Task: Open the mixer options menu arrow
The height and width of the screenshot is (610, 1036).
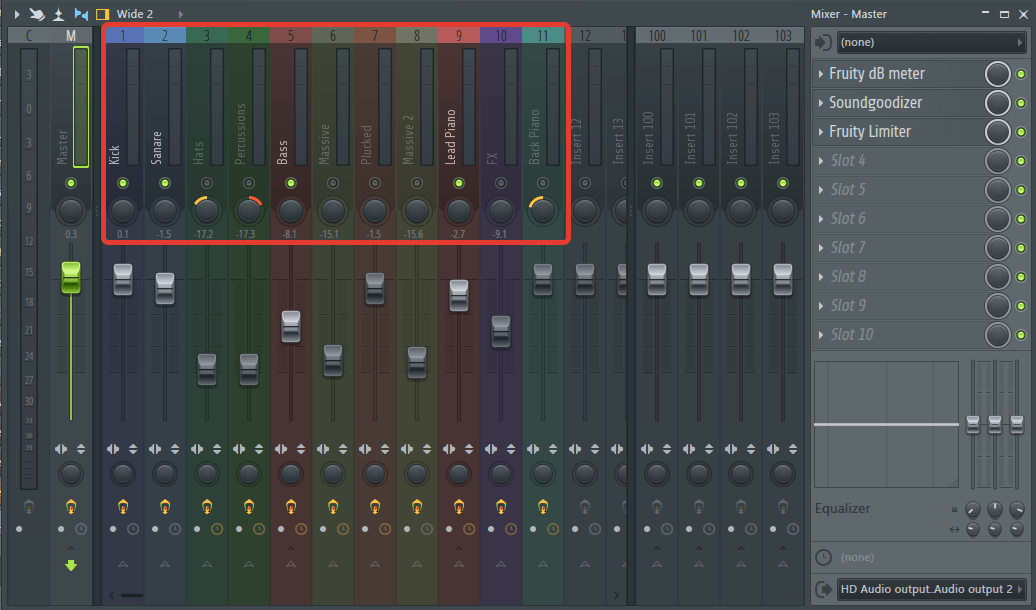Action: click(17, 14)
